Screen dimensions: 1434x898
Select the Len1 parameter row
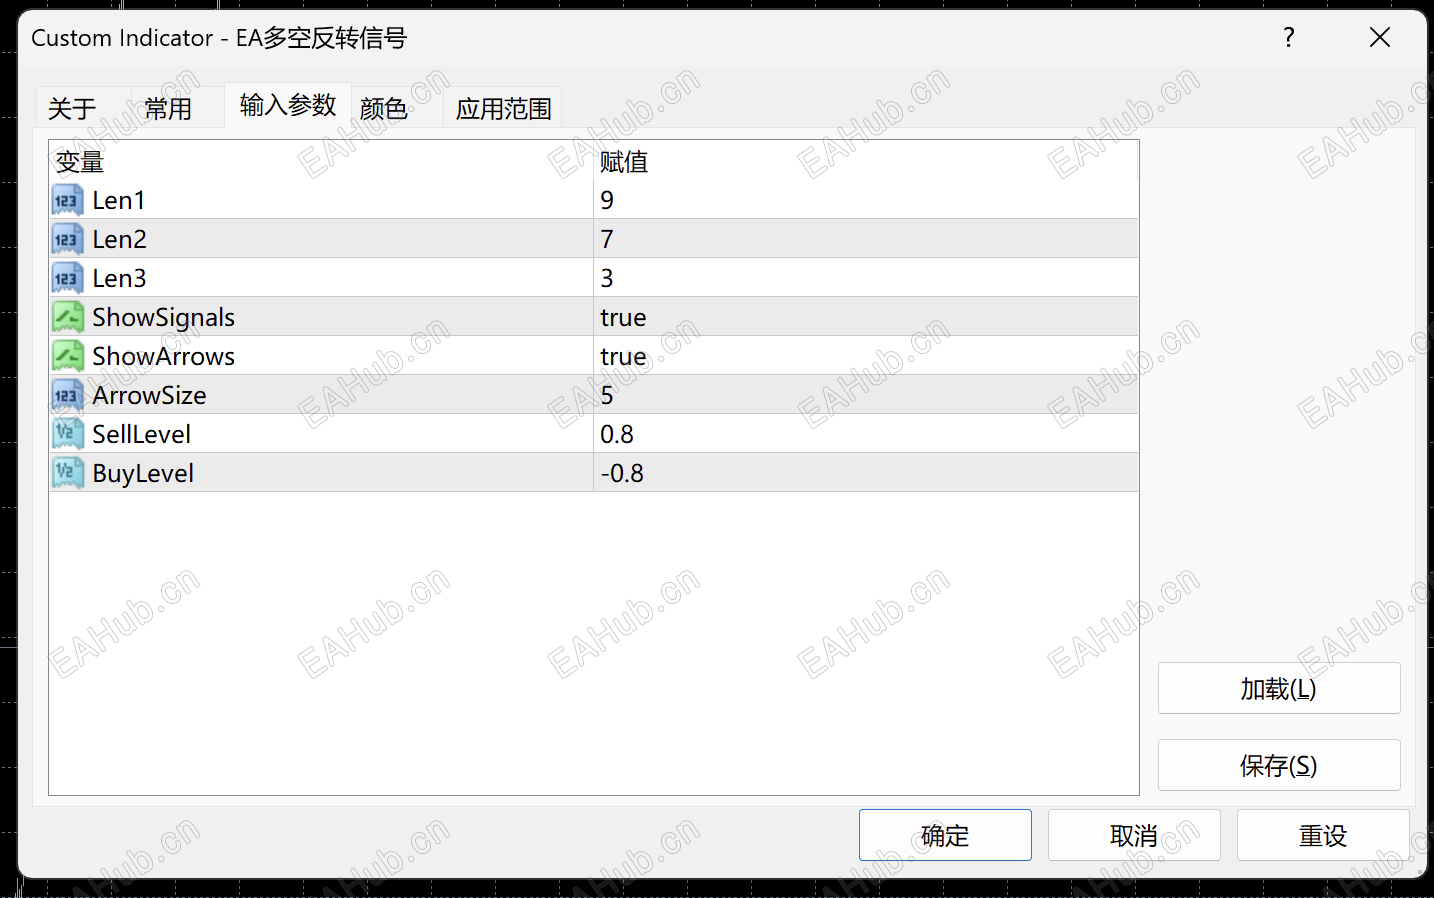coord(300,199)
